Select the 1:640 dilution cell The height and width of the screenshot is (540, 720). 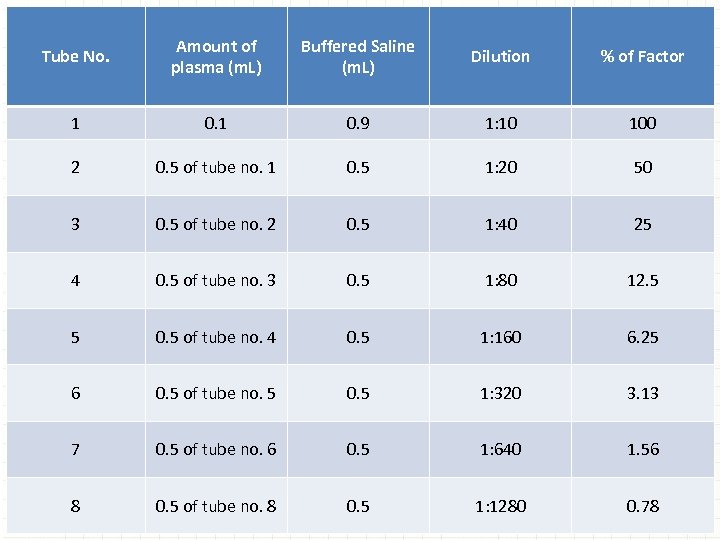coord(500,450)
